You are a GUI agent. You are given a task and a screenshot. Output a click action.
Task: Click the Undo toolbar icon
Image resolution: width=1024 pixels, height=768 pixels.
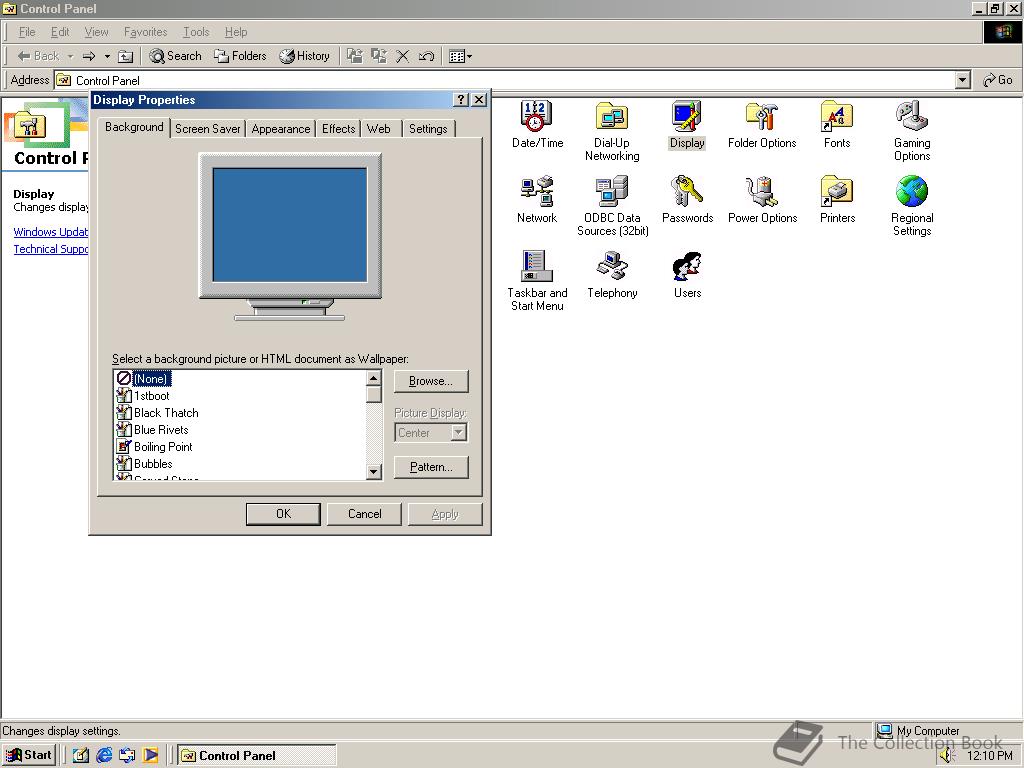point(426,56)
